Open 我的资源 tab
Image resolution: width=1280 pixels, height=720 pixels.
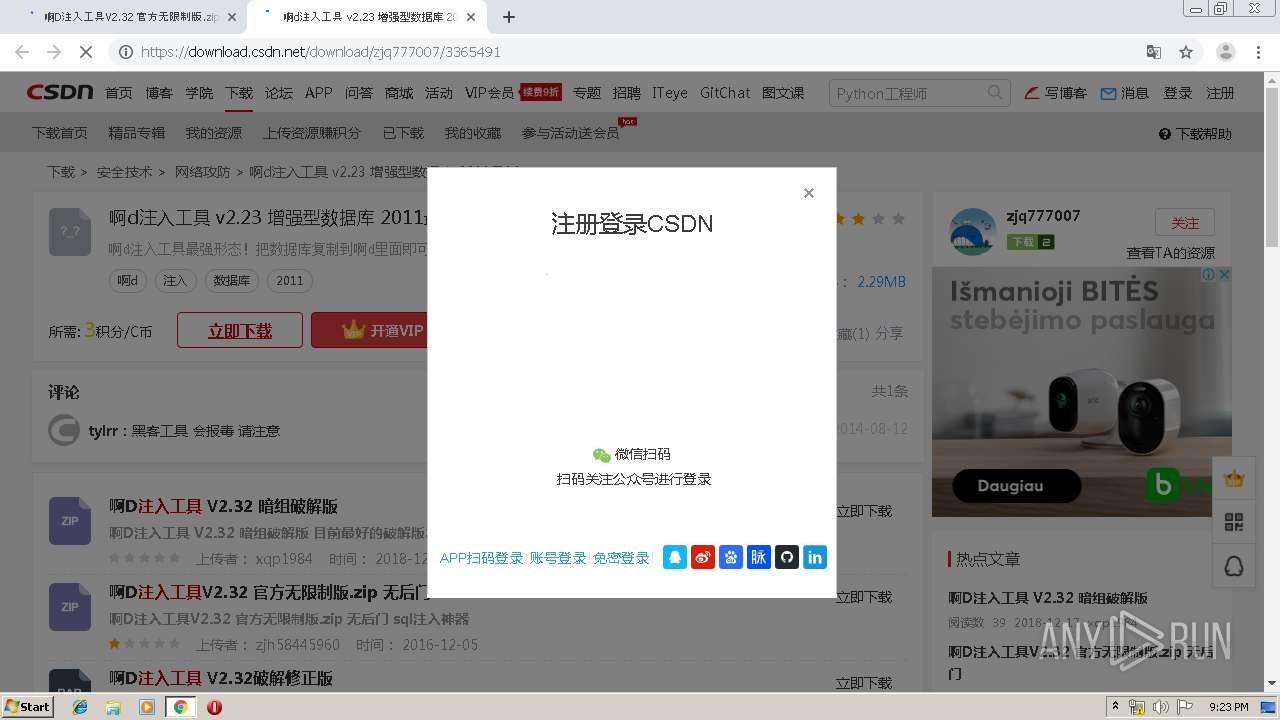(214, 133)
